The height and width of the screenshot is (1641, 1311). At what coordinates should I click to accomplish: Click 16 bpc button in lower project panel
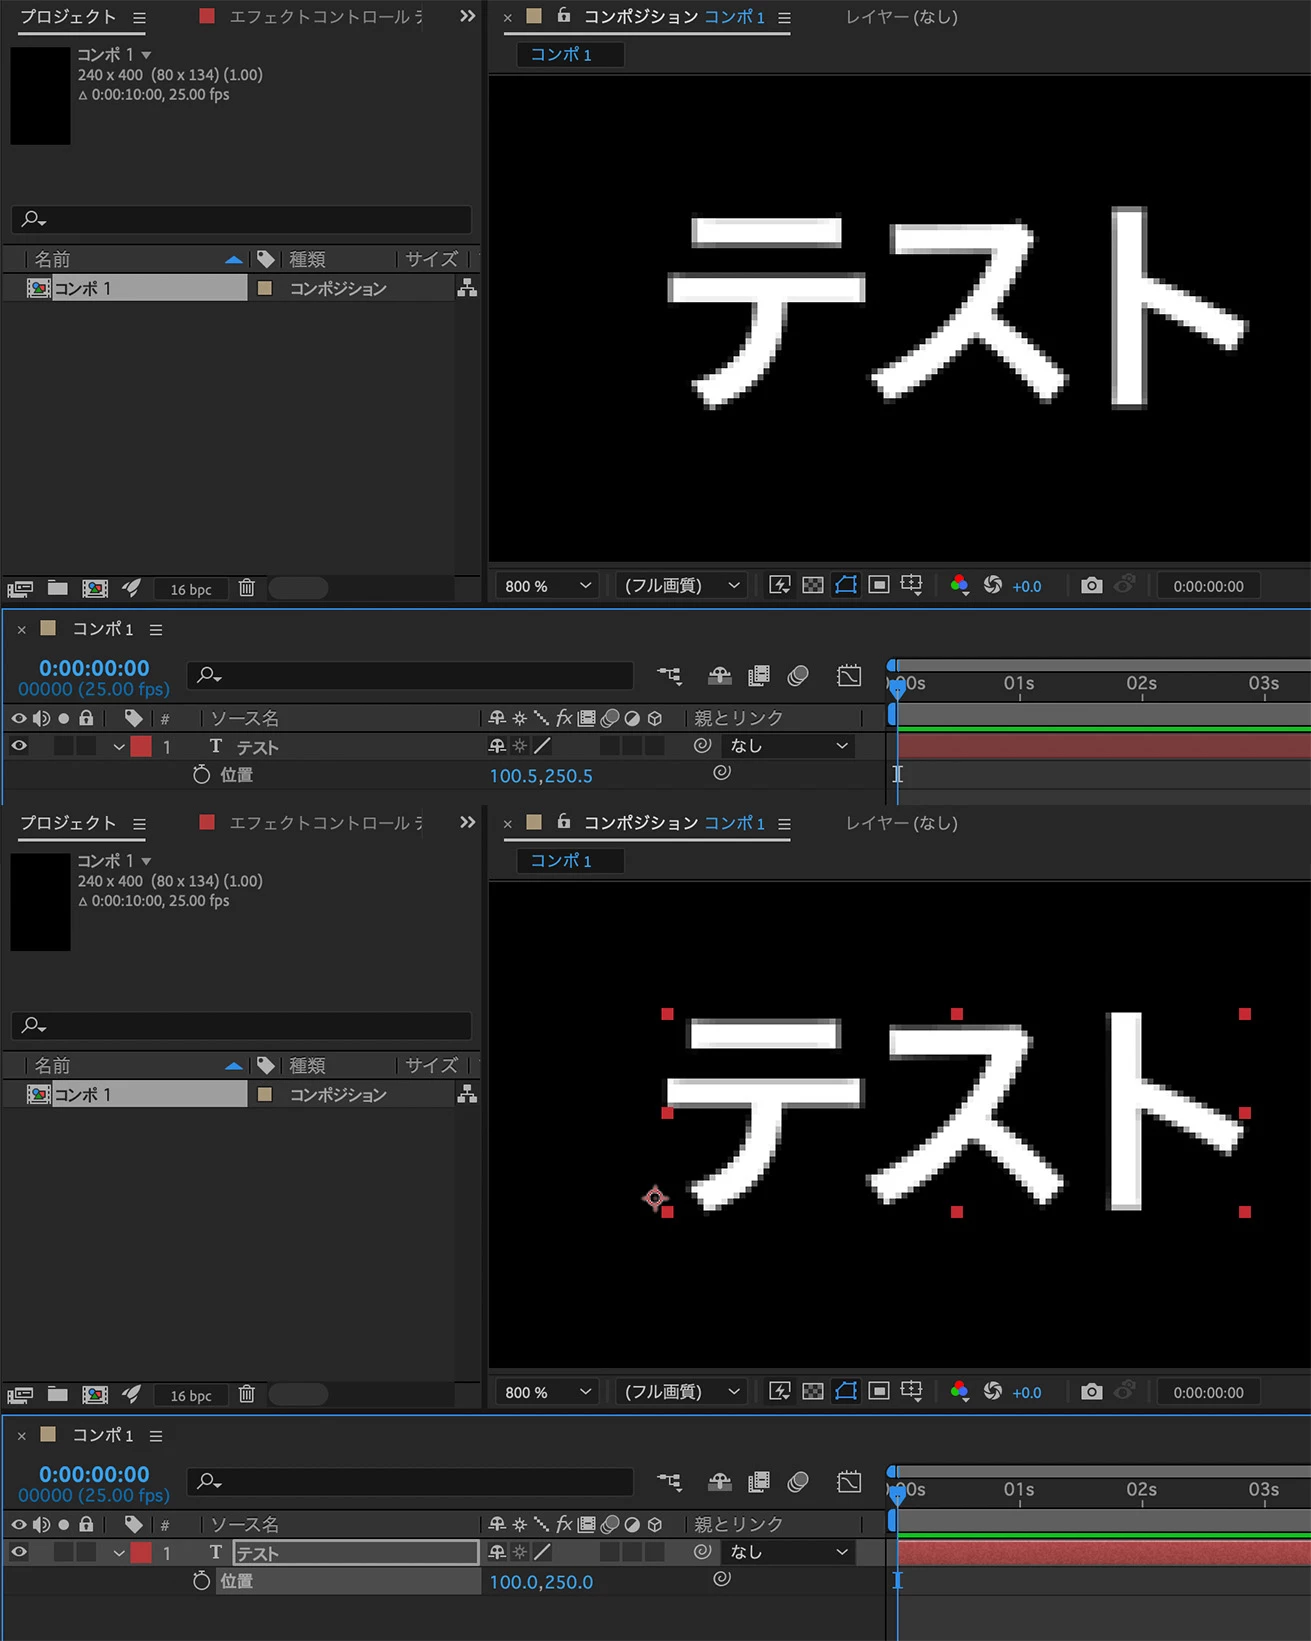point(191,1395)
